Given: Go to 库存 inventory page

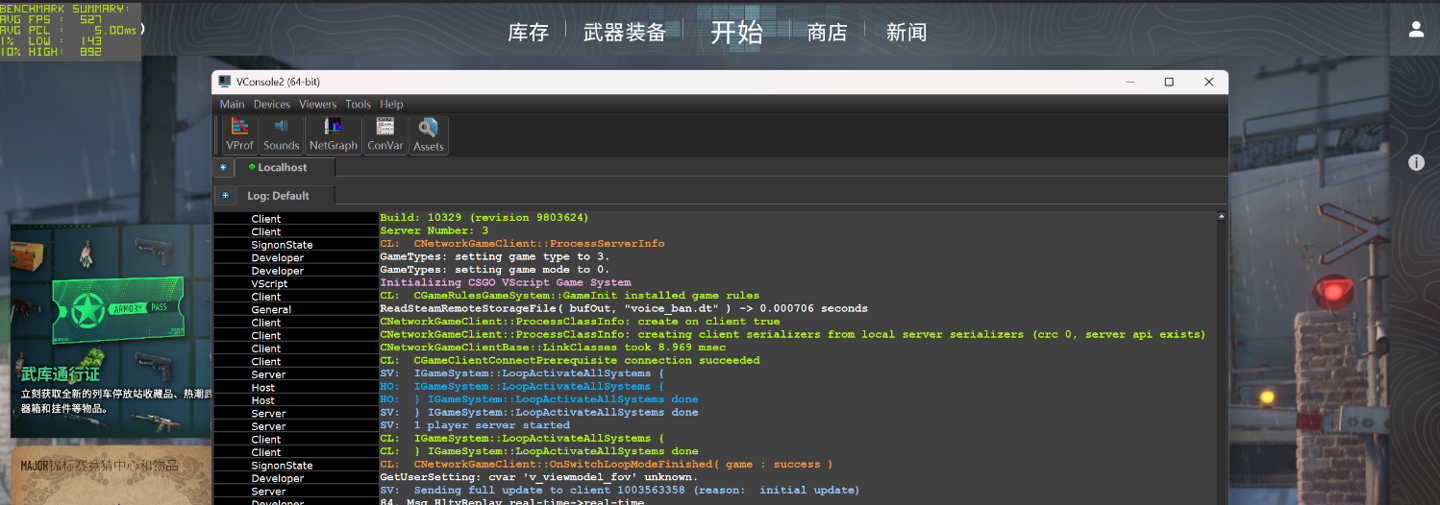Looking at the screenshot, I should coord(528,32).
